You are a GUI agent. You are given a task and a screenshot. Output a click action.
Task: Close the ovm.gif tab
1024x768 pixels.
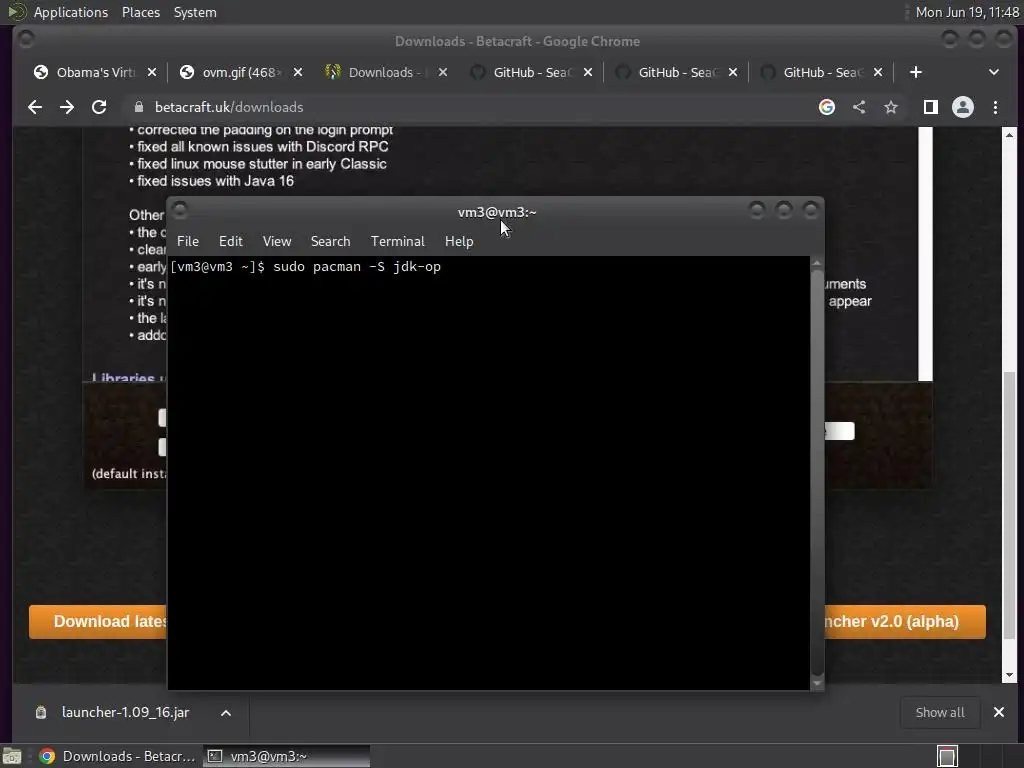[x=298, y=72]
